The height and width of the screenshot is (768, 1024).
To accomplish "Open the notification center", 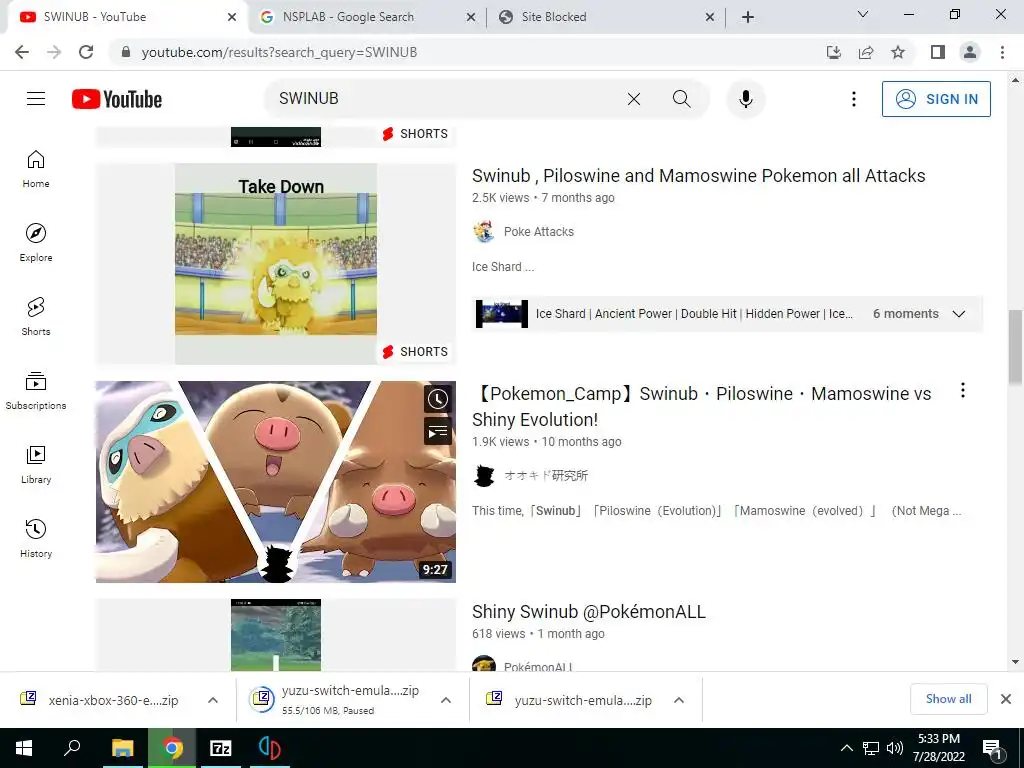I will pos(992,748).
